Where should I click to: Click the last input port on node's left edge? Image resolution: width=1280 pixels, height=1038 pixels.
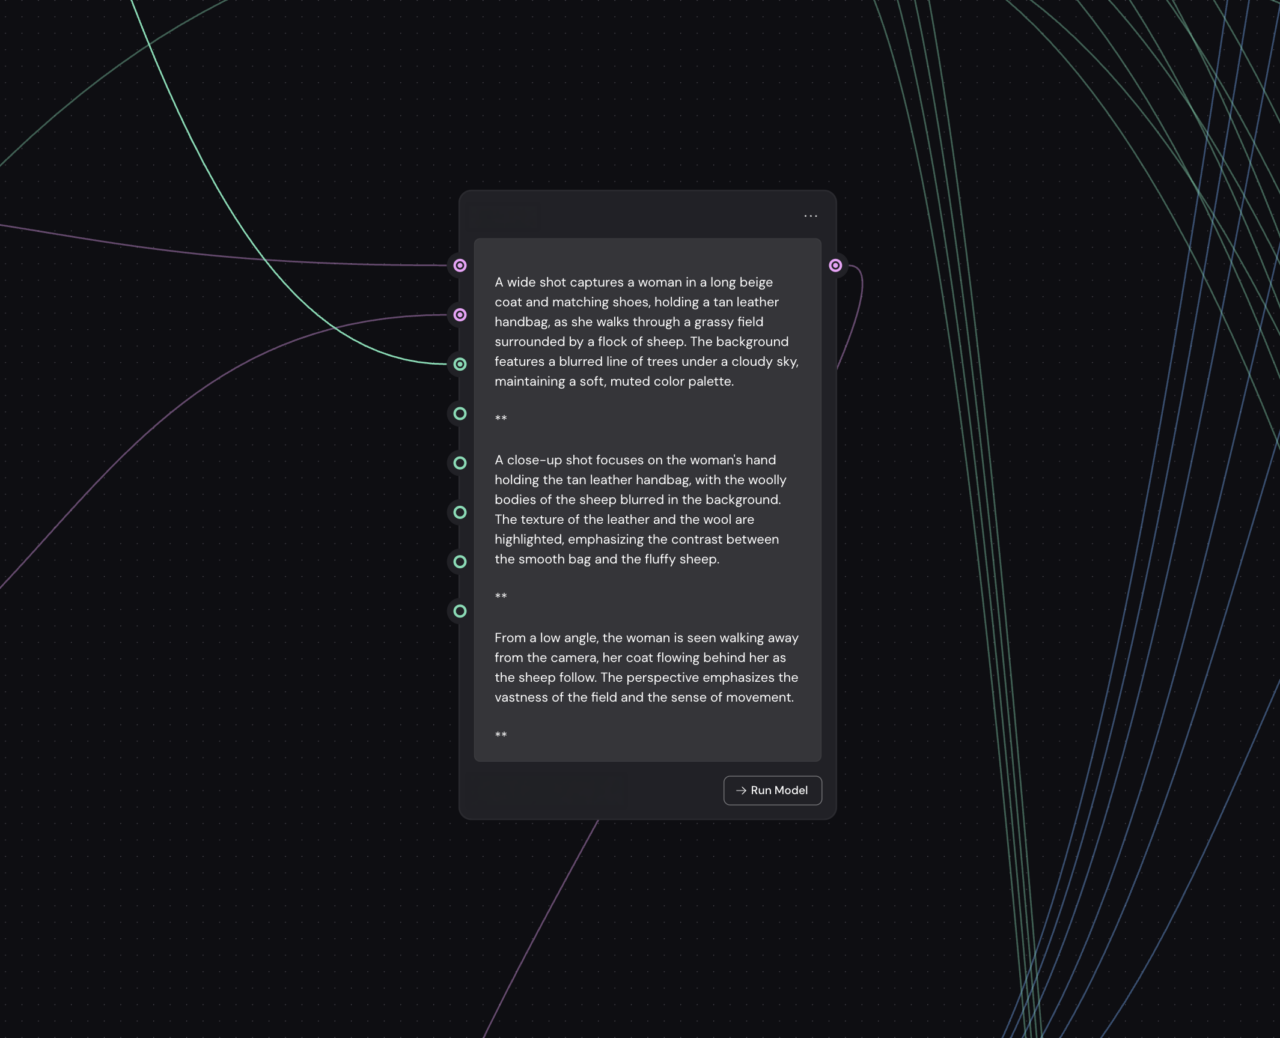460,611
